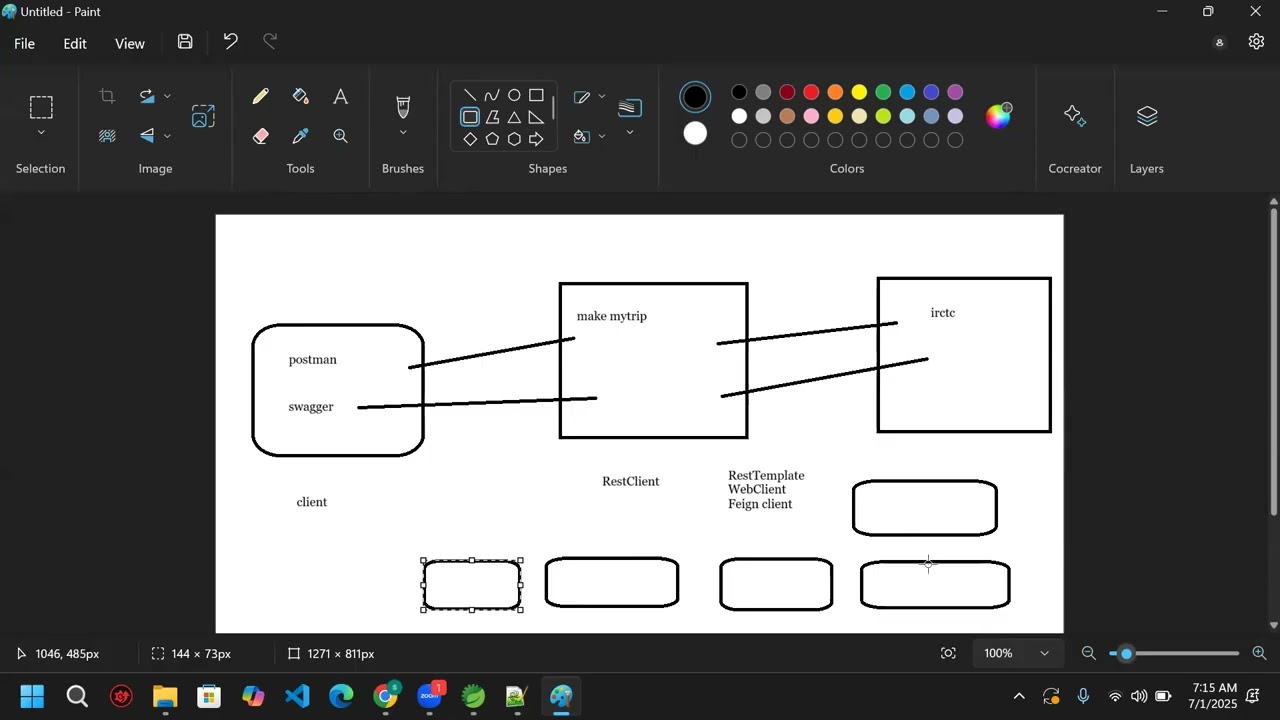Select the Diamond shape

[x=470, y=139]
